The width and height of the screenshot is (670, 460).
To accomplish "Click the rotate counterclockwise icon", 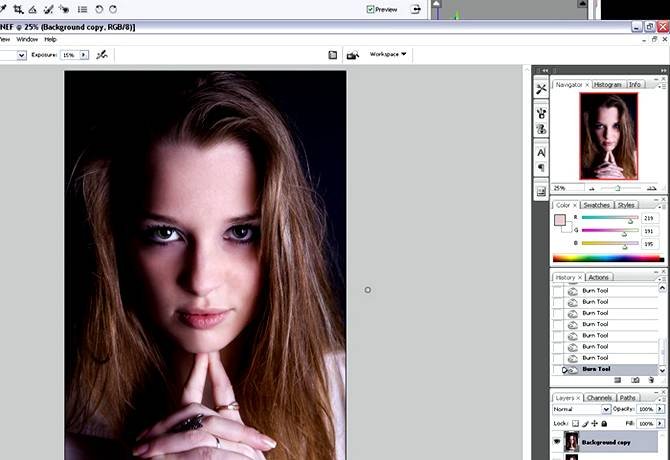I will click(98, 9).
